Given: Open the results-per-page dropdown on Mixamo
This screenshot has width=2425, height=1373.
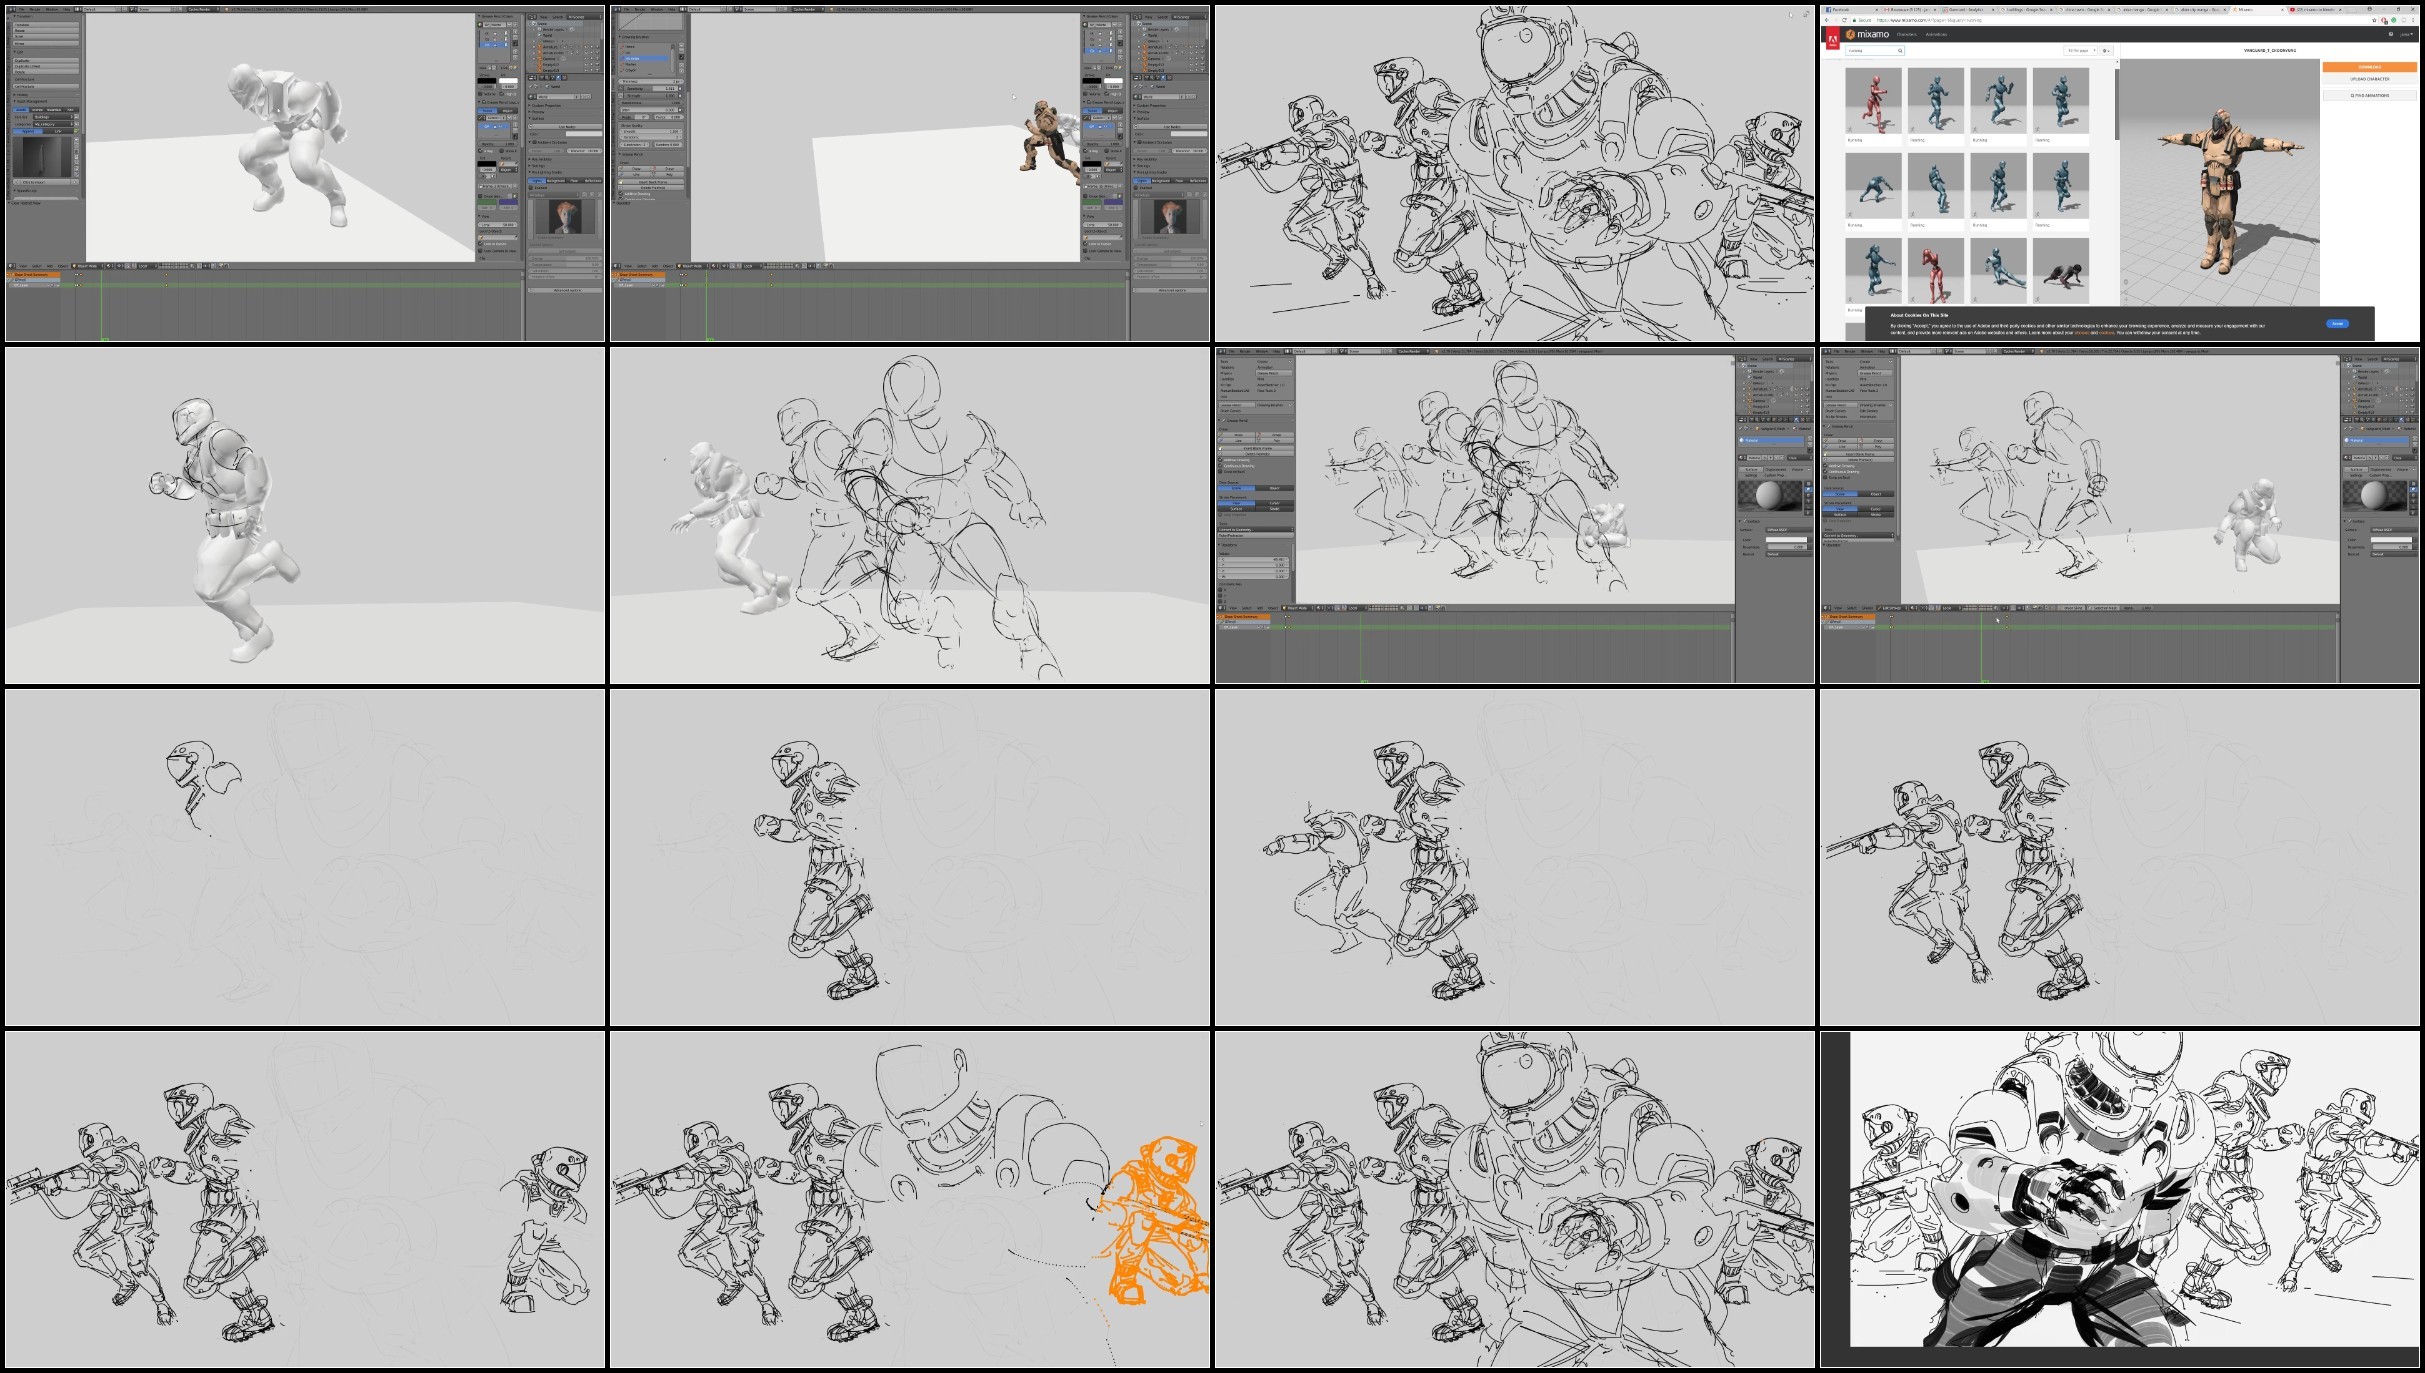Looking at the screenshot, I should 2080,50.
